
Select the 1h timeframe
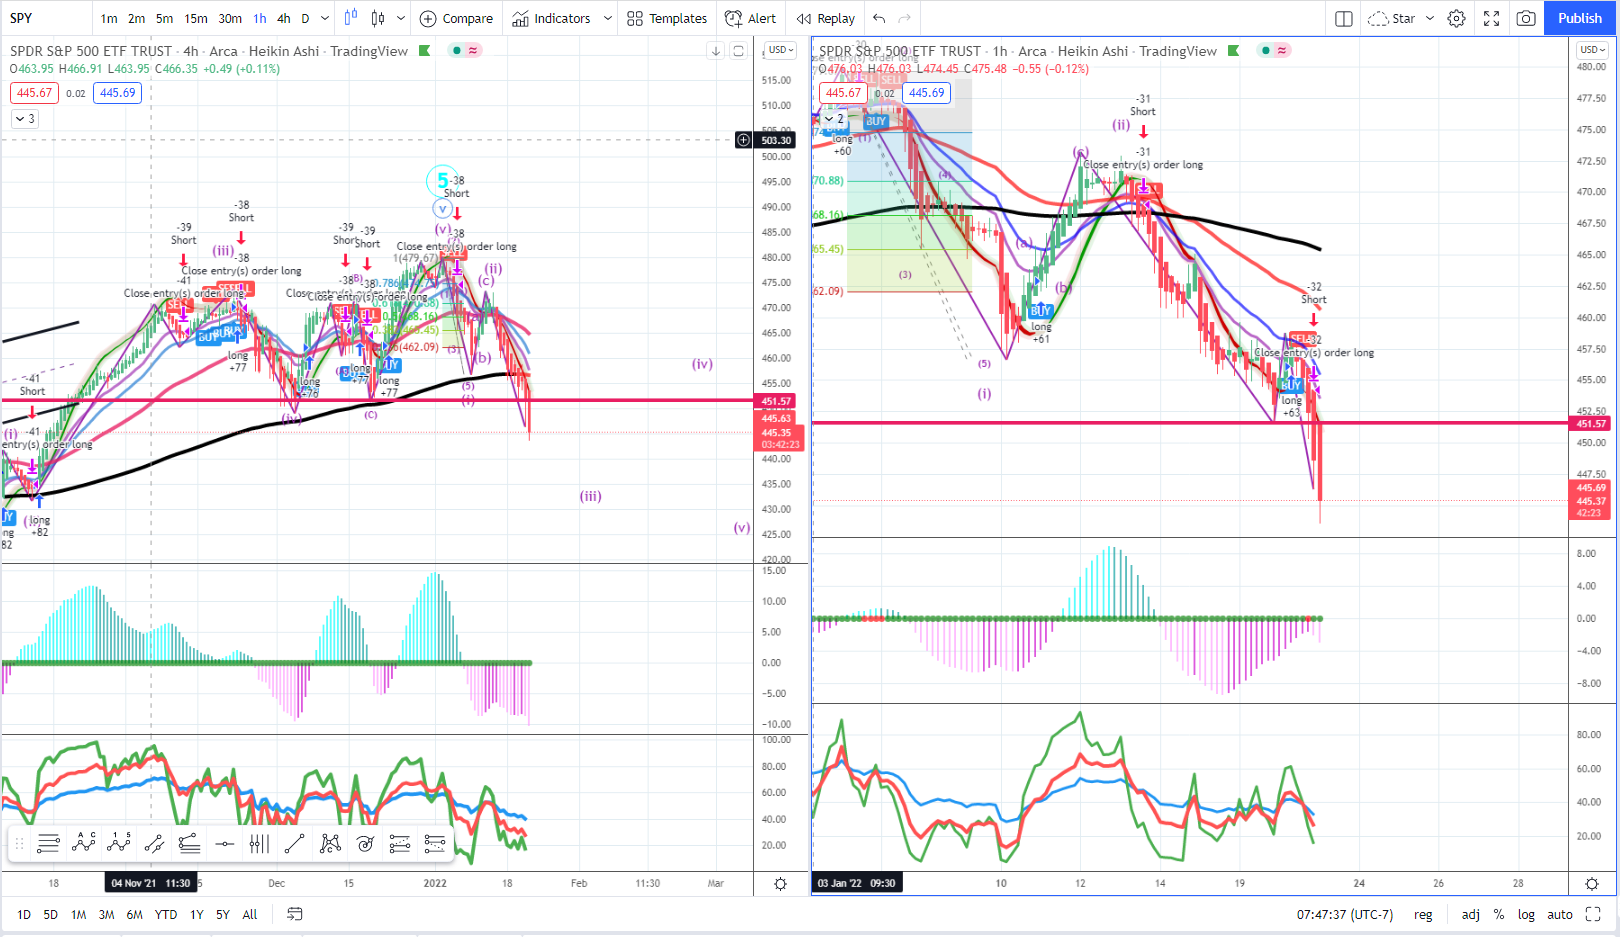tap(259, 18)
